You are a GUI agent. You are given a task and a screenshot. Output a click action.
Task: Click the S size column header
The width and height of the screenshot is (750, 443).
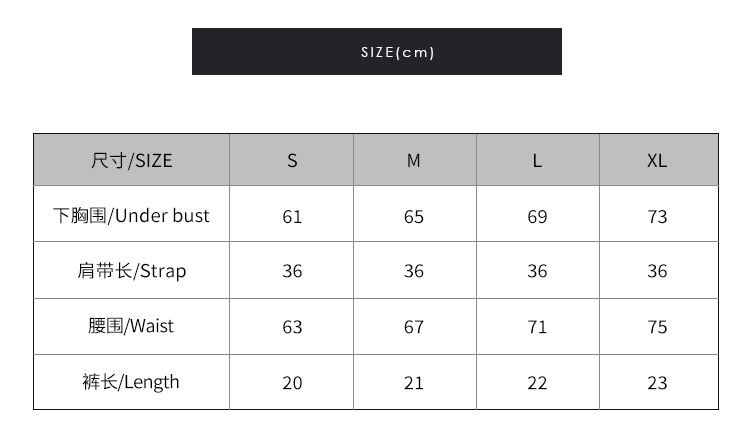pos(292,160)
